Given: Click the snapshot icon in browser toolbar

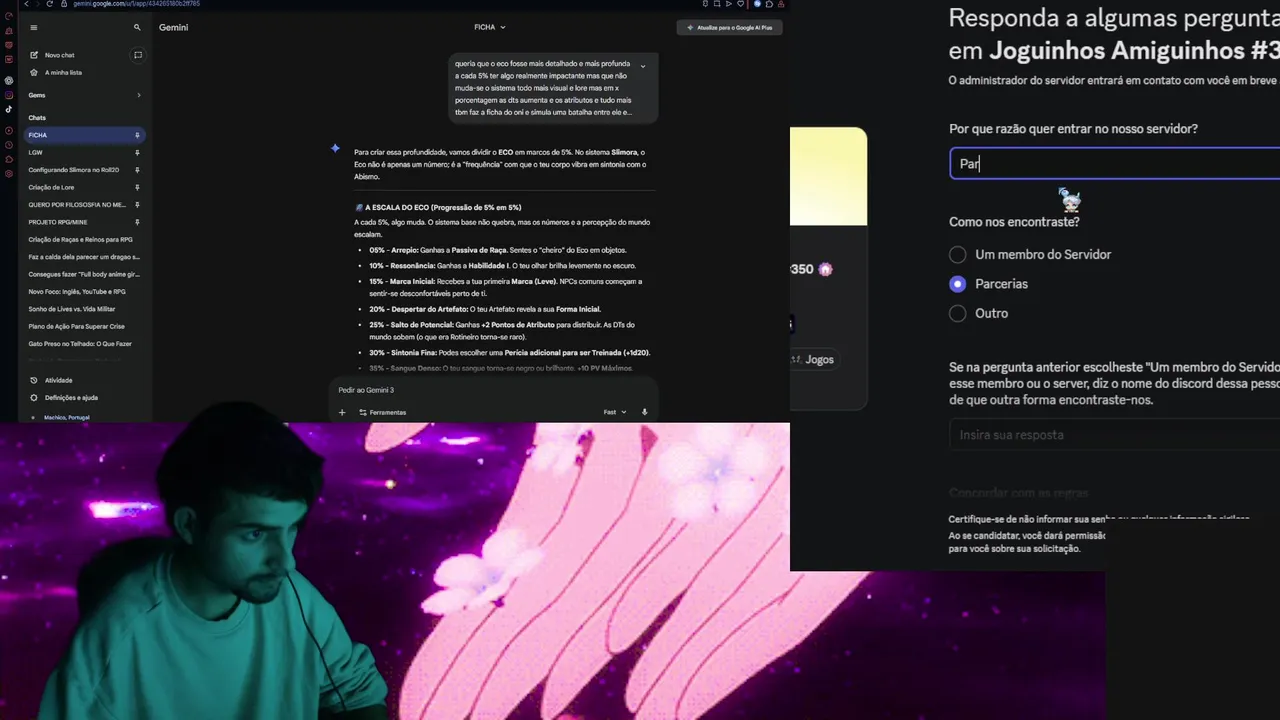Looking at the screenshot, I should pyautogui.click(x=717, y=4).
